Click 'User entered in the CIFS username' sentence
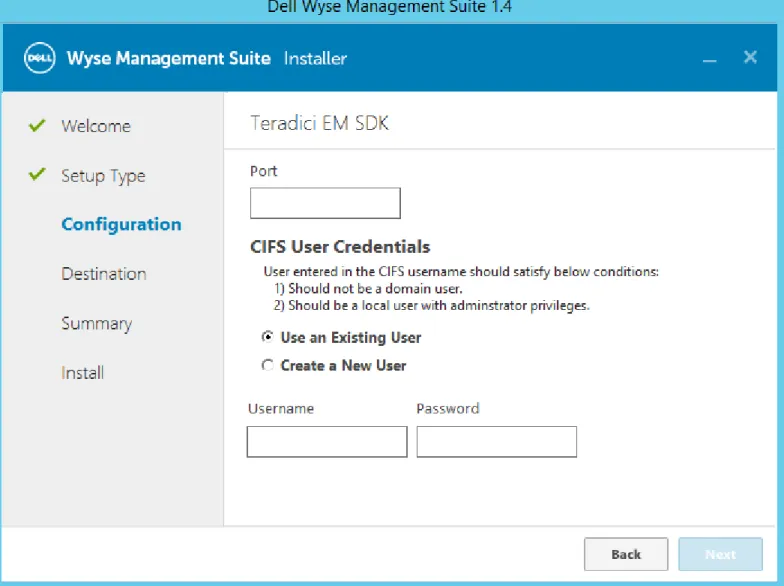 (461, 272)
